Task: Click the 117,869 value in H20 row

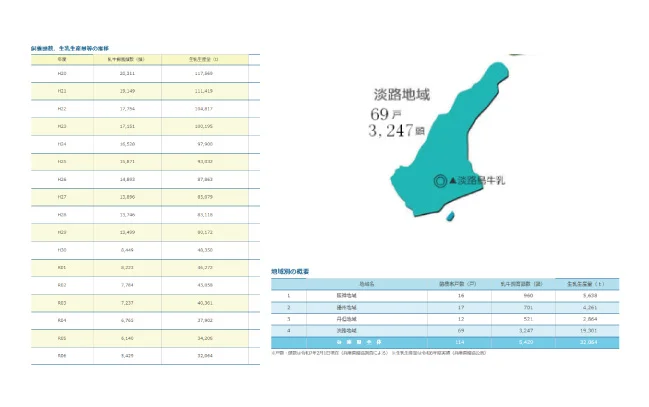Action: (x=203, y=73)
